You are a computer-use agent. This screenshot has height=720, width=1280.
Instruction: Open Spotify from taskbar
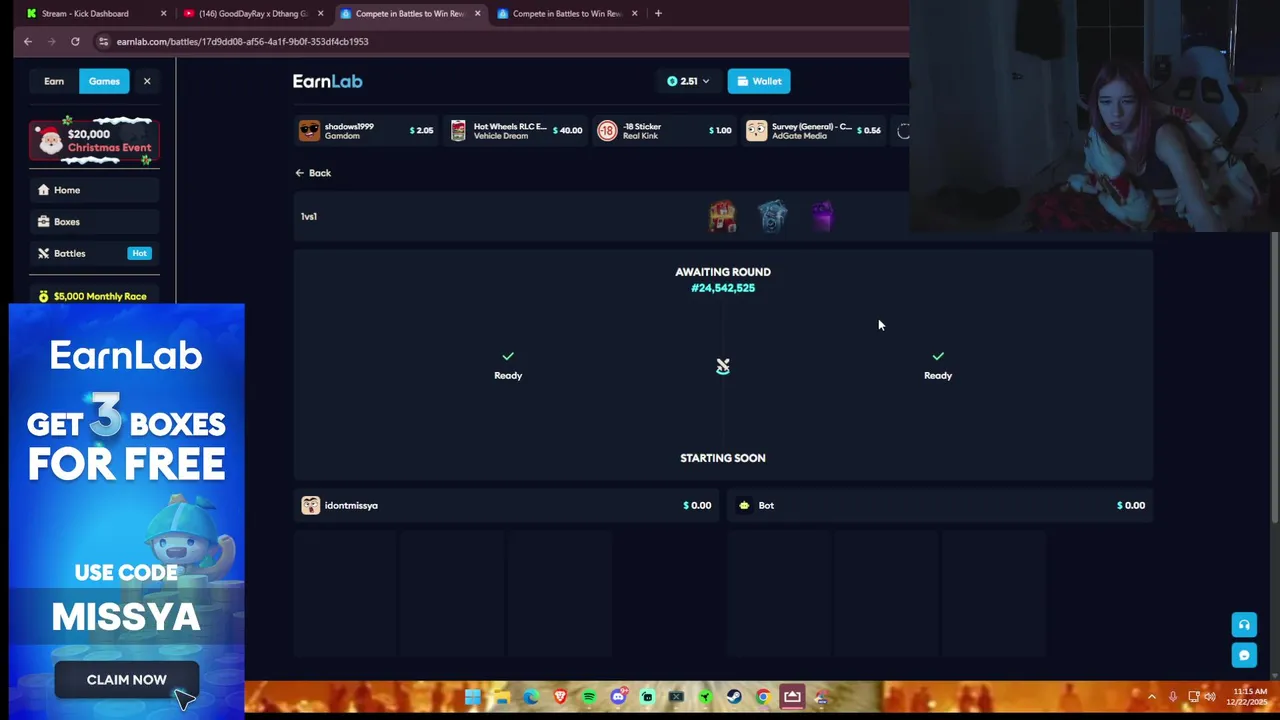click(x=589, y=697)
